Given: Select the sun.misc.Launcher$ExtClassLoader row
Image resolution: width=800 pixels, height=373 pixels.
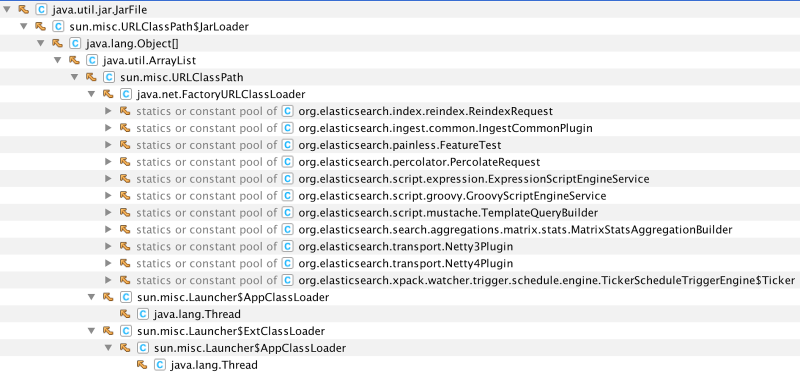Looking at the screenshot, I should click(400, 331).
